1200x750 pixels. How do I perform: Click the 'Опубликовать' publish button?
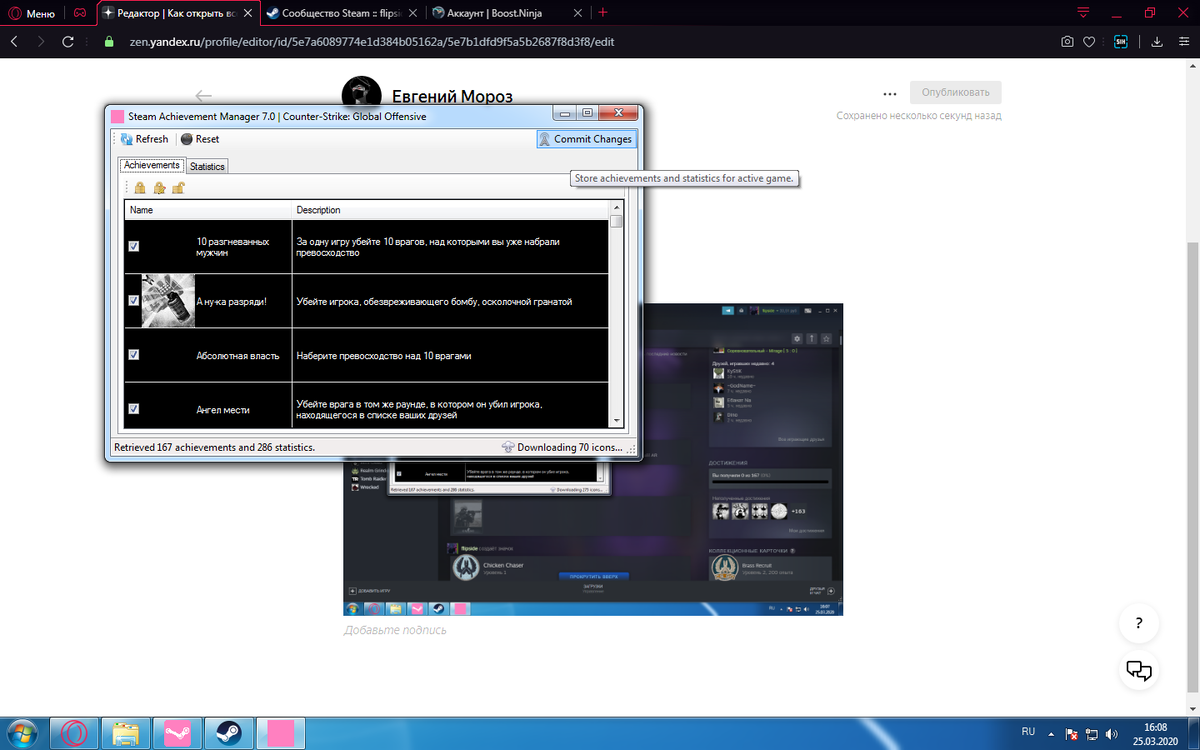[955, 92]
